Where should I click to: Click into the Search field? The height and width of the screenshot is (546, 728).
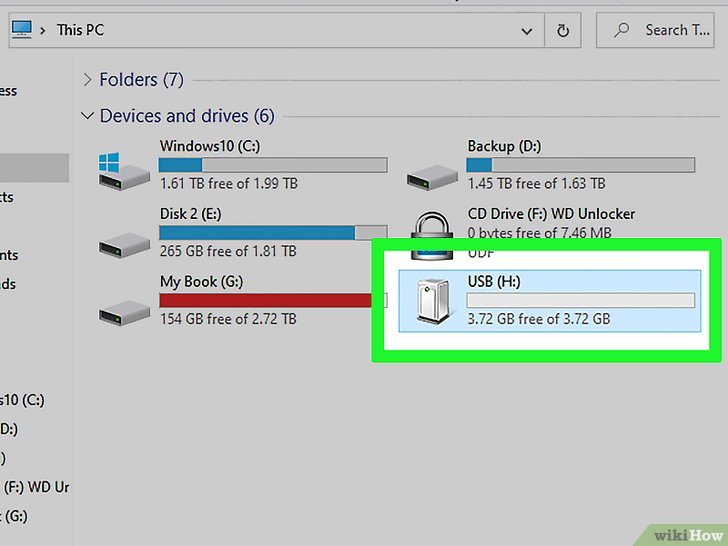(655, 31)
